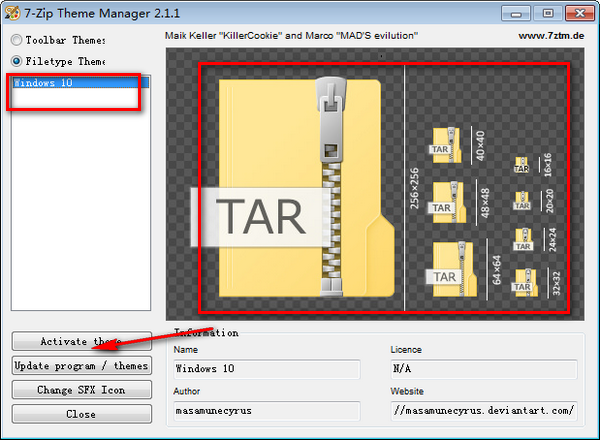The image size is (600, 440).
Task: Select the Toolbar Themes radio button
Action: [17, 40]
